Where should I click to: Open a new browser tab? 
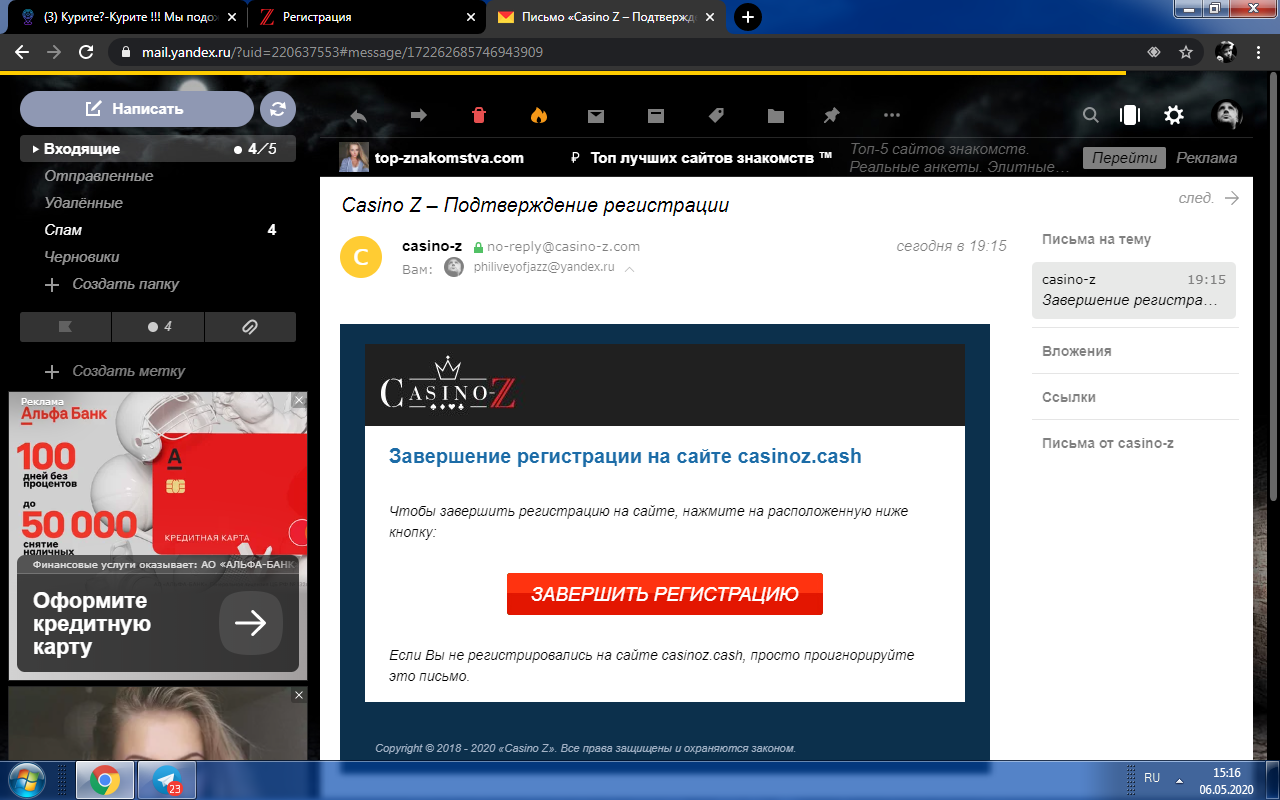(x=748, y=17)
